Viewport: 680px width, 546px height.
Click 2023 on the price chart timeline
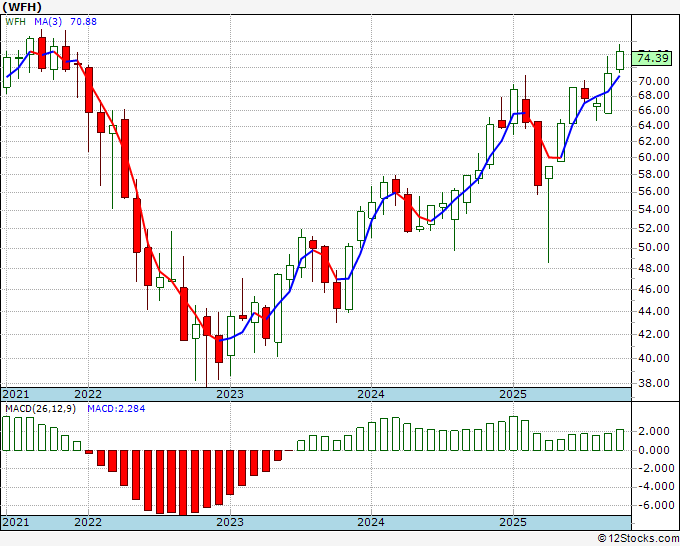click(230, 394)
